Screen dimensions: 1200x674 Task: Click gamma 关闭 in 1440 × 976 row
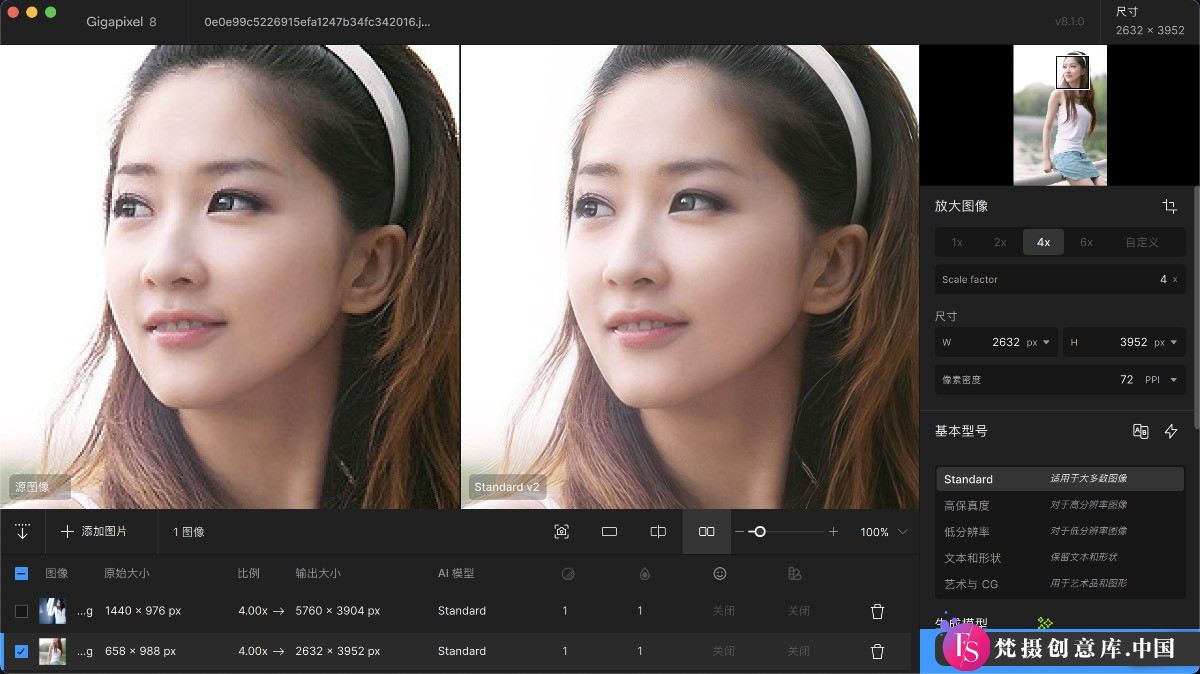click(x=798, y=610)
